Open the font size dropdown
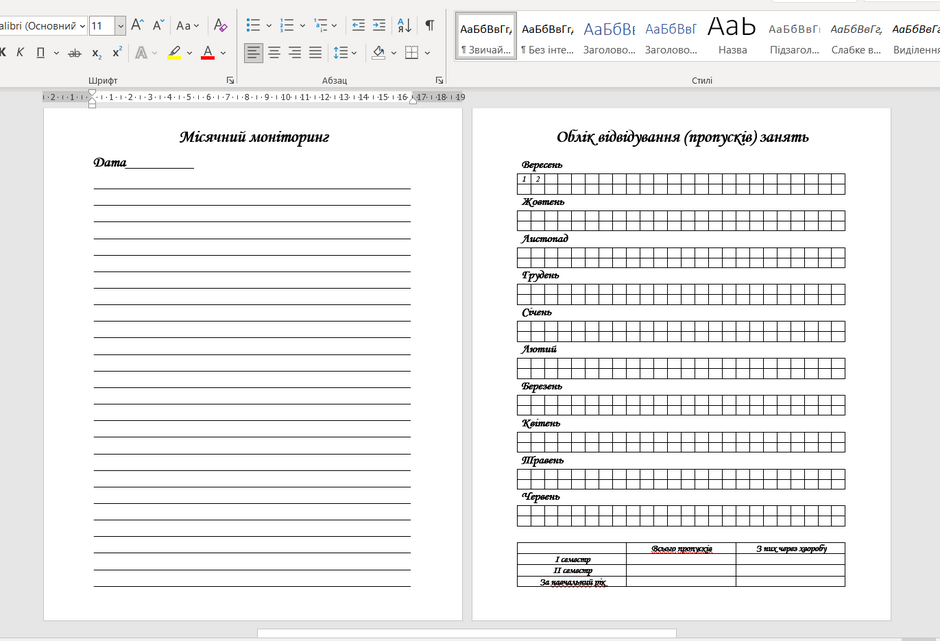Viewport: 940px width, 641px height. [x=120, y=26]
